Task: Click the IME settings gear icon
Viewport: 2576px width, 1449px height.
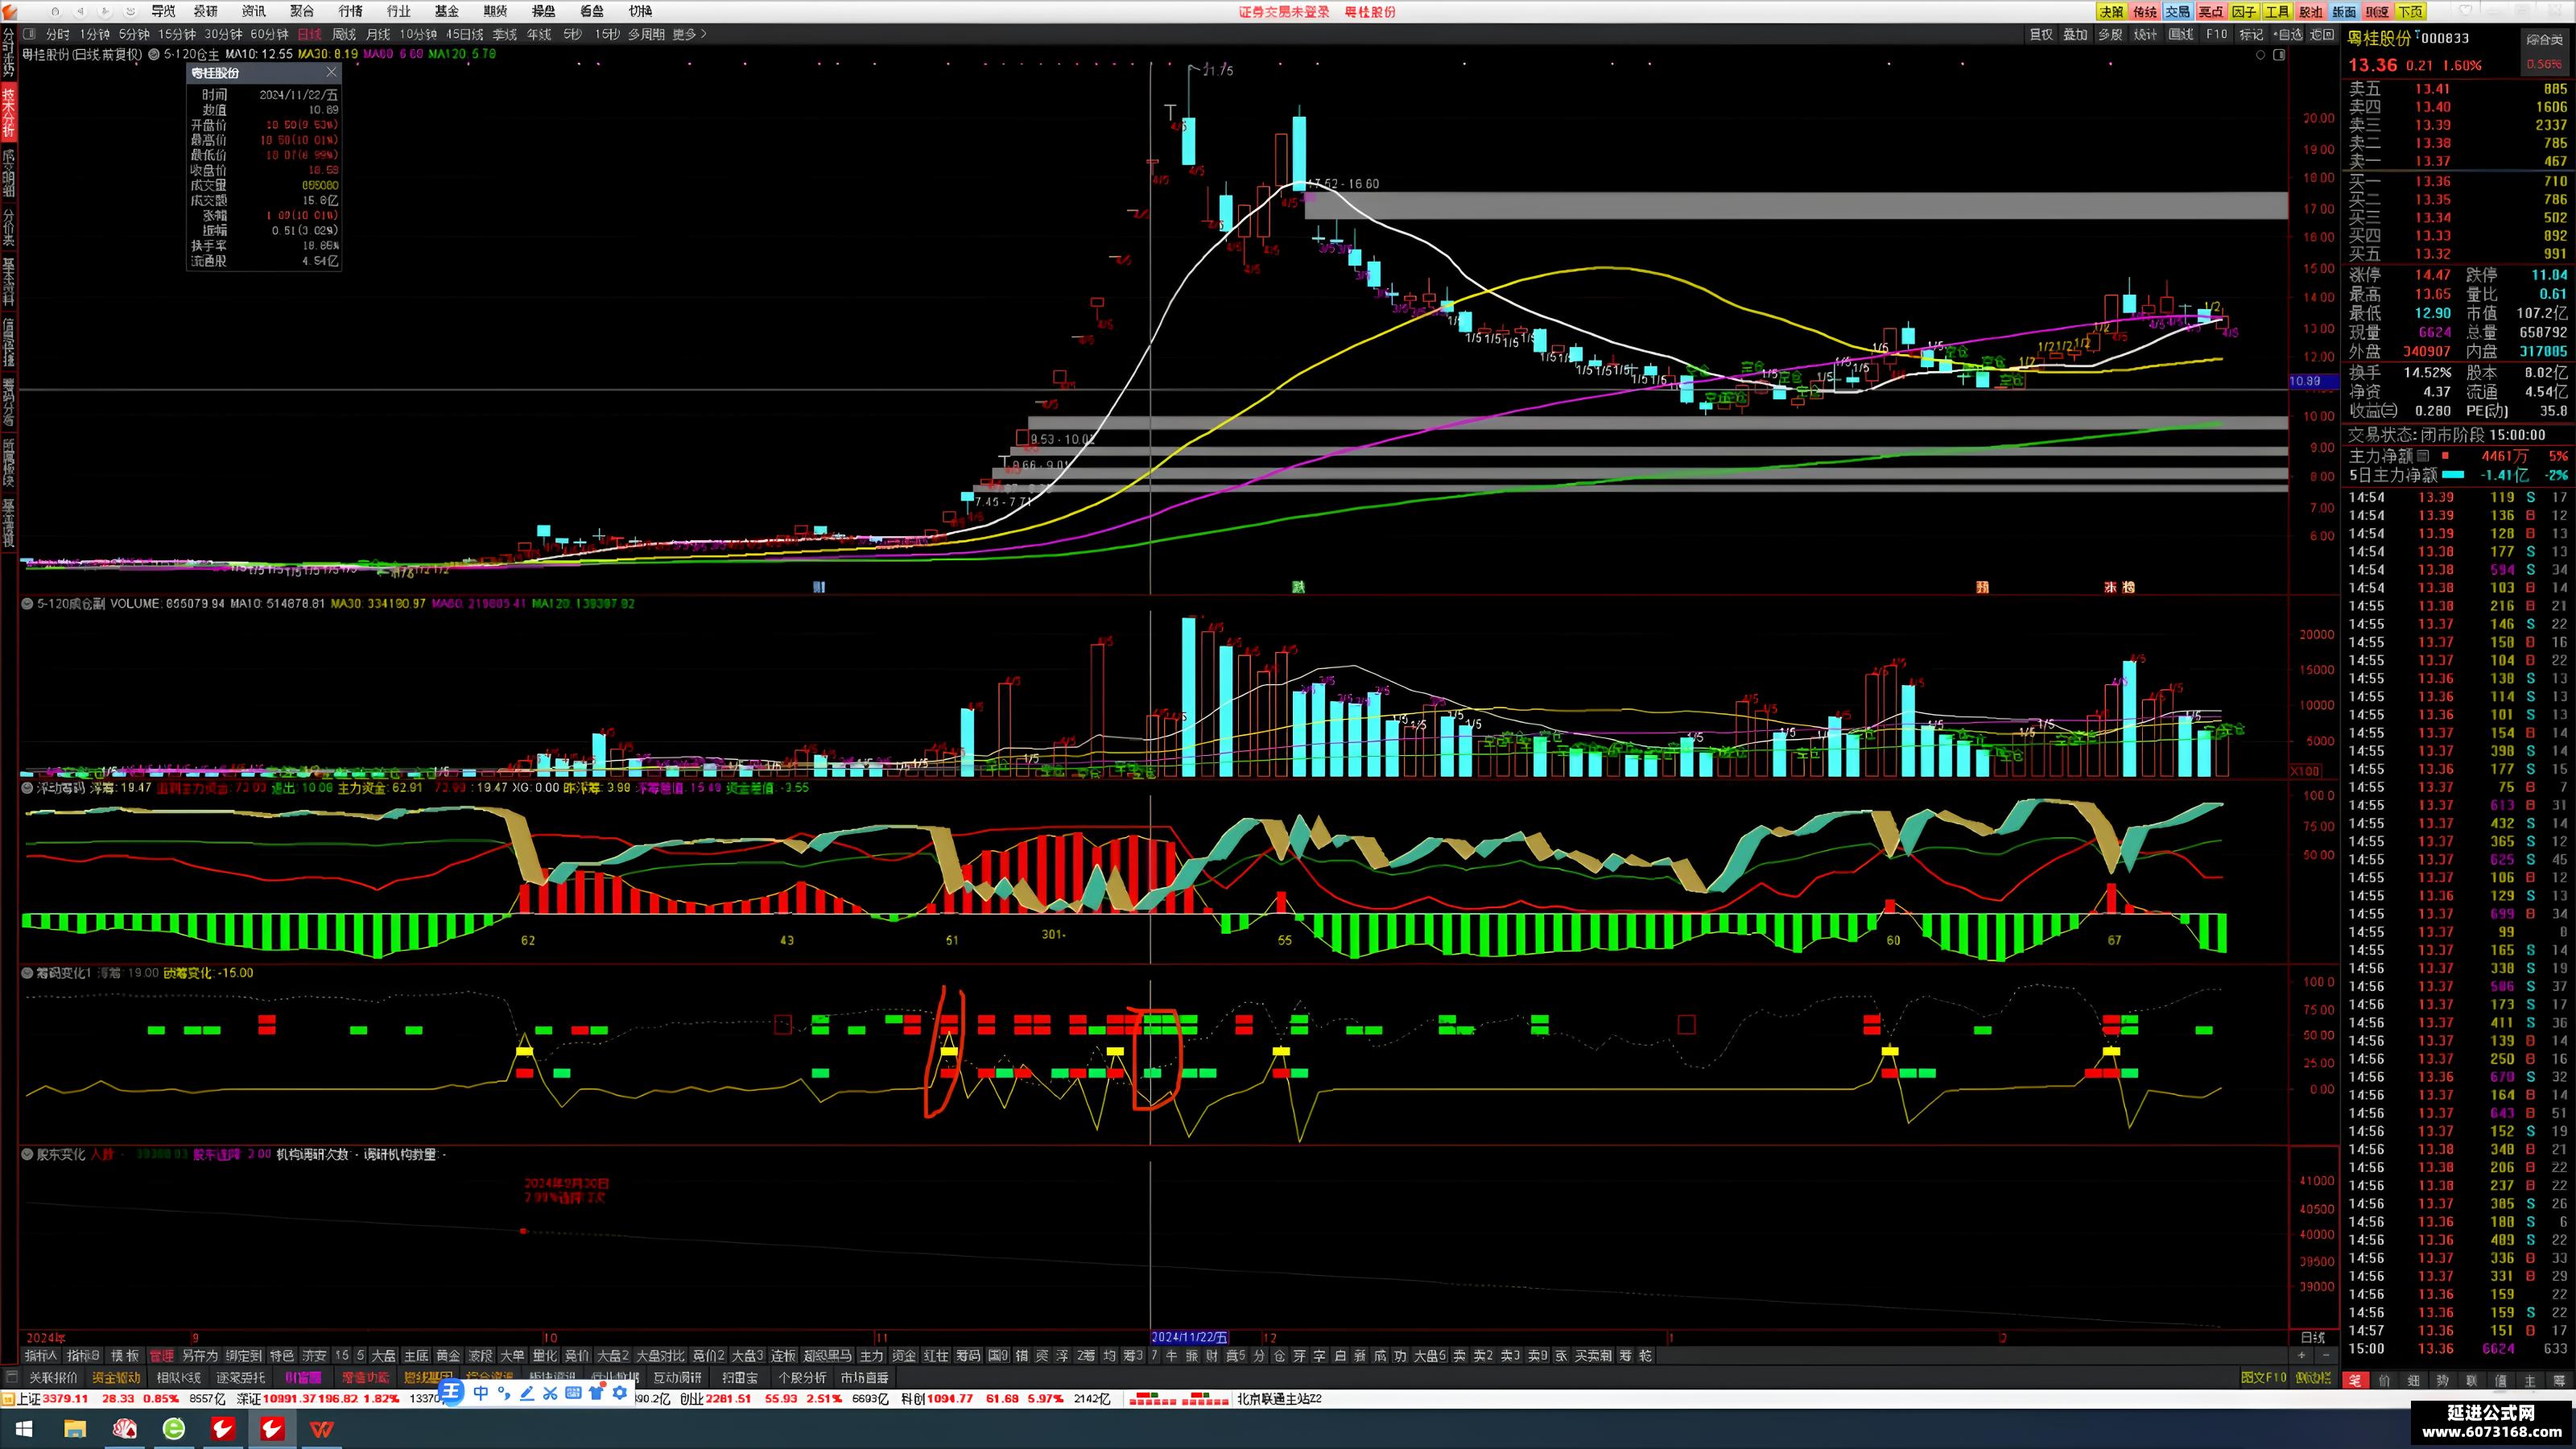Action: point(620,1393)
